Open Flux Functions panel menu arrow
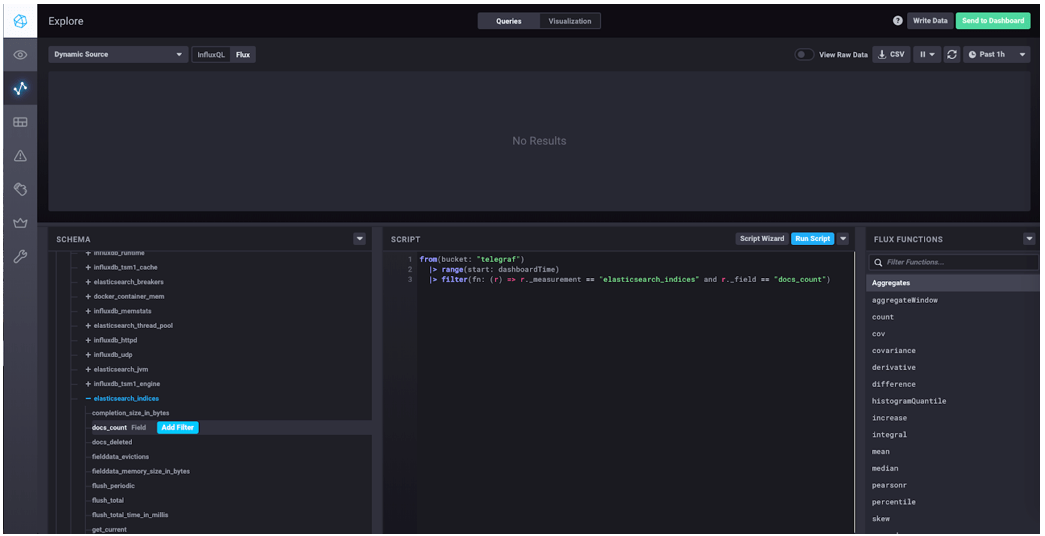The width and height of the screenshot is (1045, 536). click(x=1030, y=239)
